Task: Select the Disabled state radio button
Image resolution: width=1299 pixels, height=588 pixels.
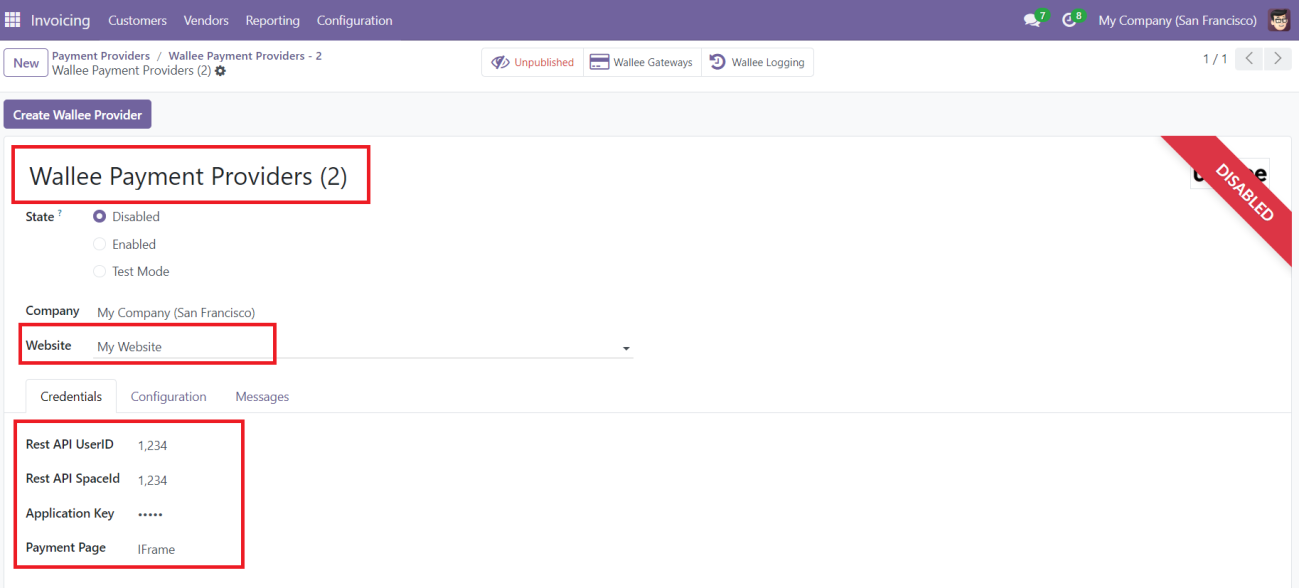Action: click(100, 216)
